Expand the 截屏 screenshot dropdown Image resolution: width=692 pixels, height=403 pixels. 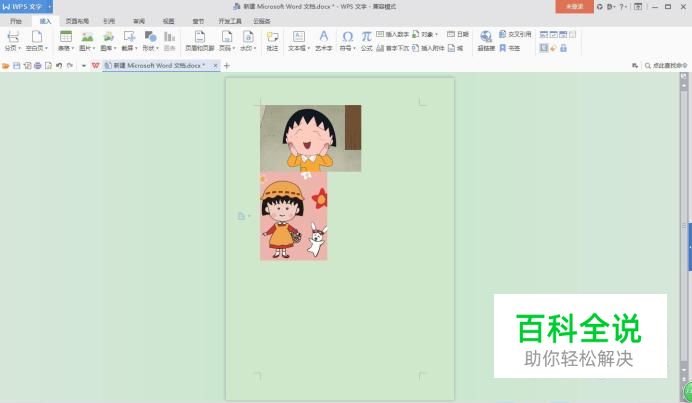(136, 49)
